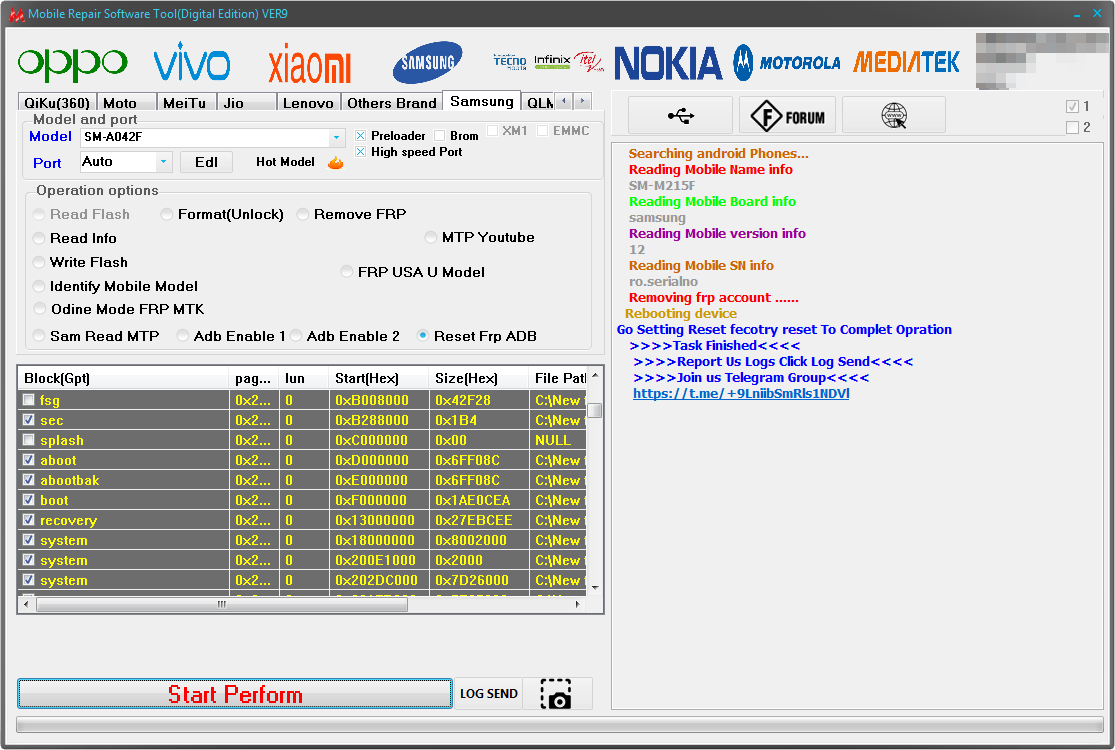The width and height of the screenshot is (1115, 750).
Task: Click the abootbak start address 0xE000000
Action: click(371, 480)
